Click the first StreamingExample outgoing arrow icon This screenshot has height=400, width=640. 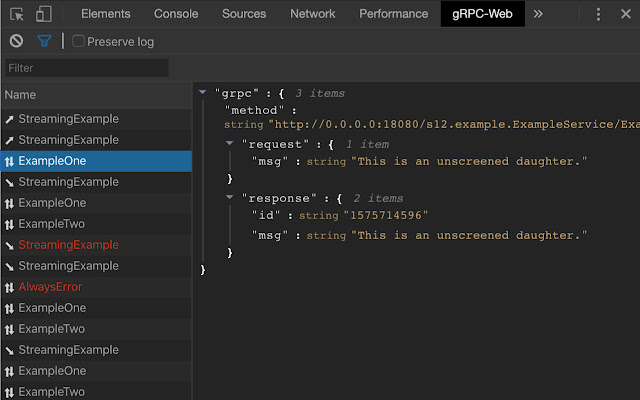coord(9,119)
